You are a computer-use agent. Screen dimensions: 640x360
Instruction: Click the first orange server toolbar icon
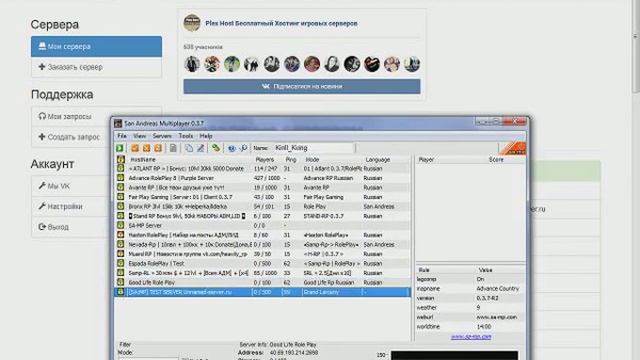point(135,148)
